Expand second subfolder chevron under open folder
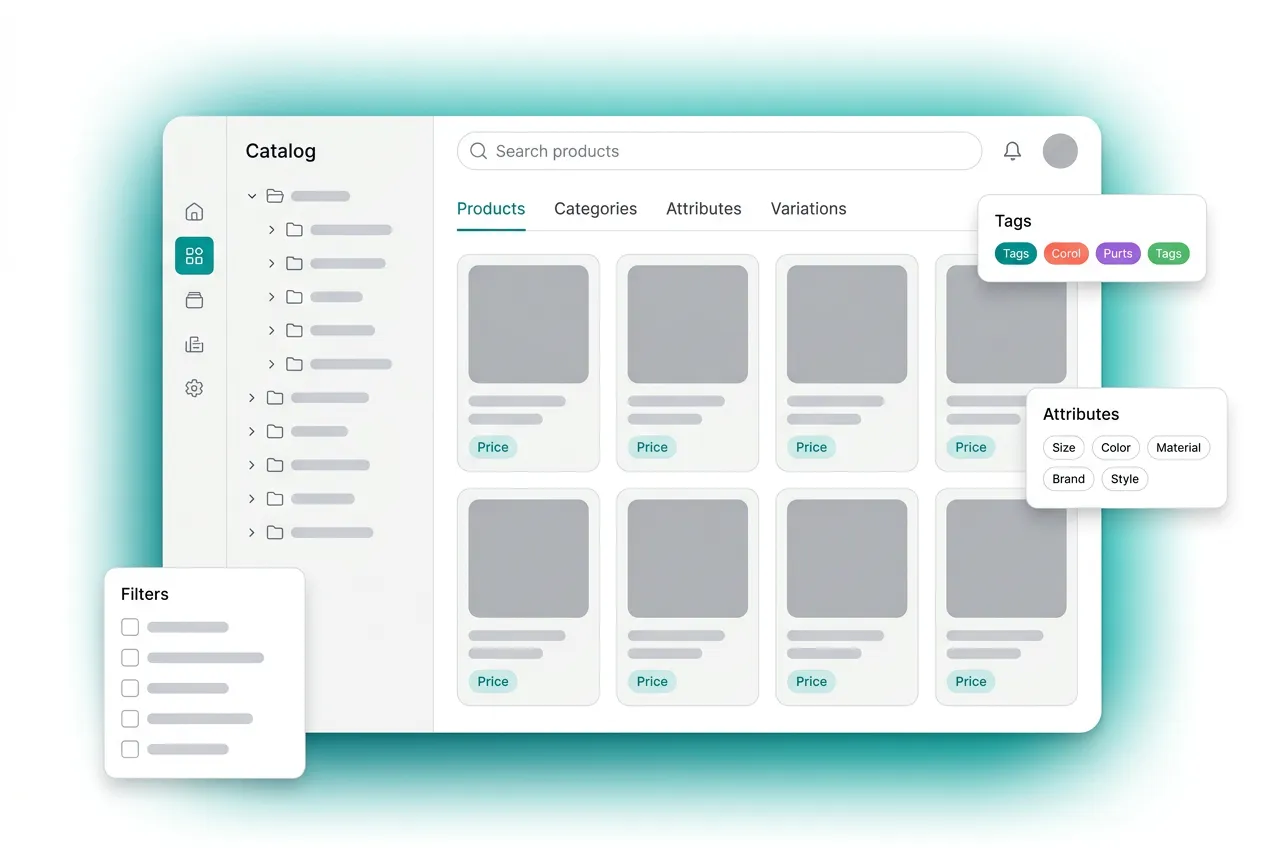 pos(271,263)
